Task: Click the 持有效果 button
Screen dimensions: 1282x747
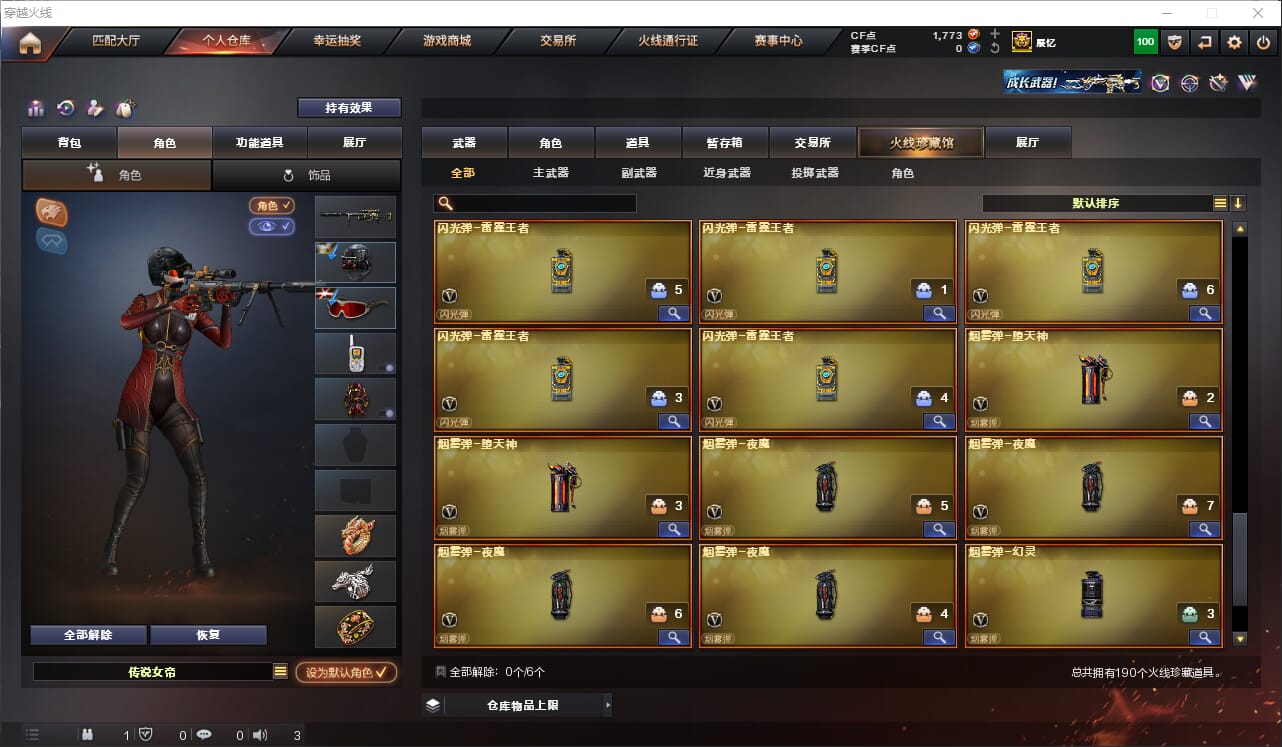Action: 349,107
